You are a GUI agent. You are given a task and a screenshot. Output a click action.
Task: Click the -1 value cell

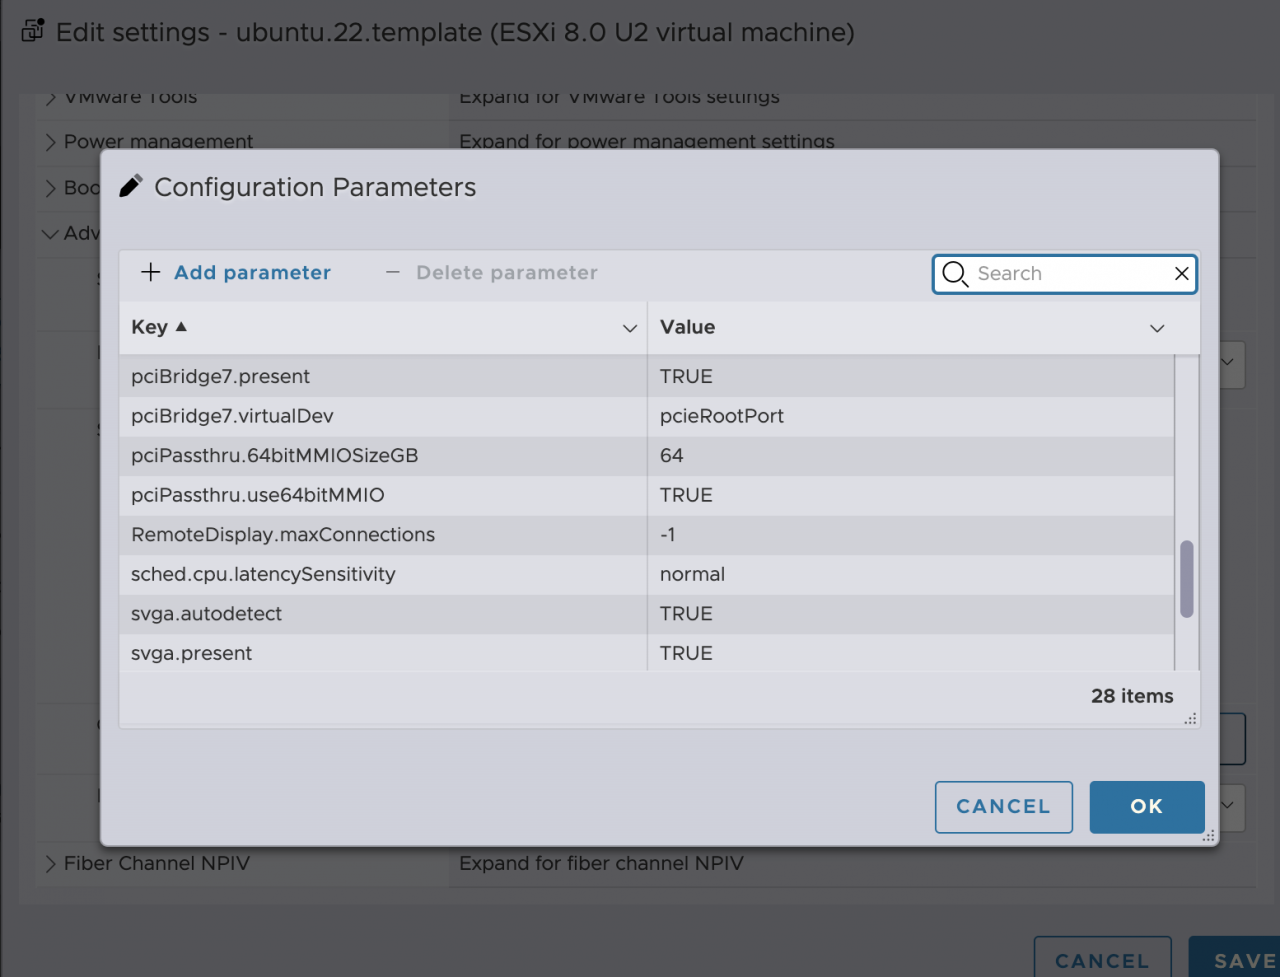click(667, 534)
